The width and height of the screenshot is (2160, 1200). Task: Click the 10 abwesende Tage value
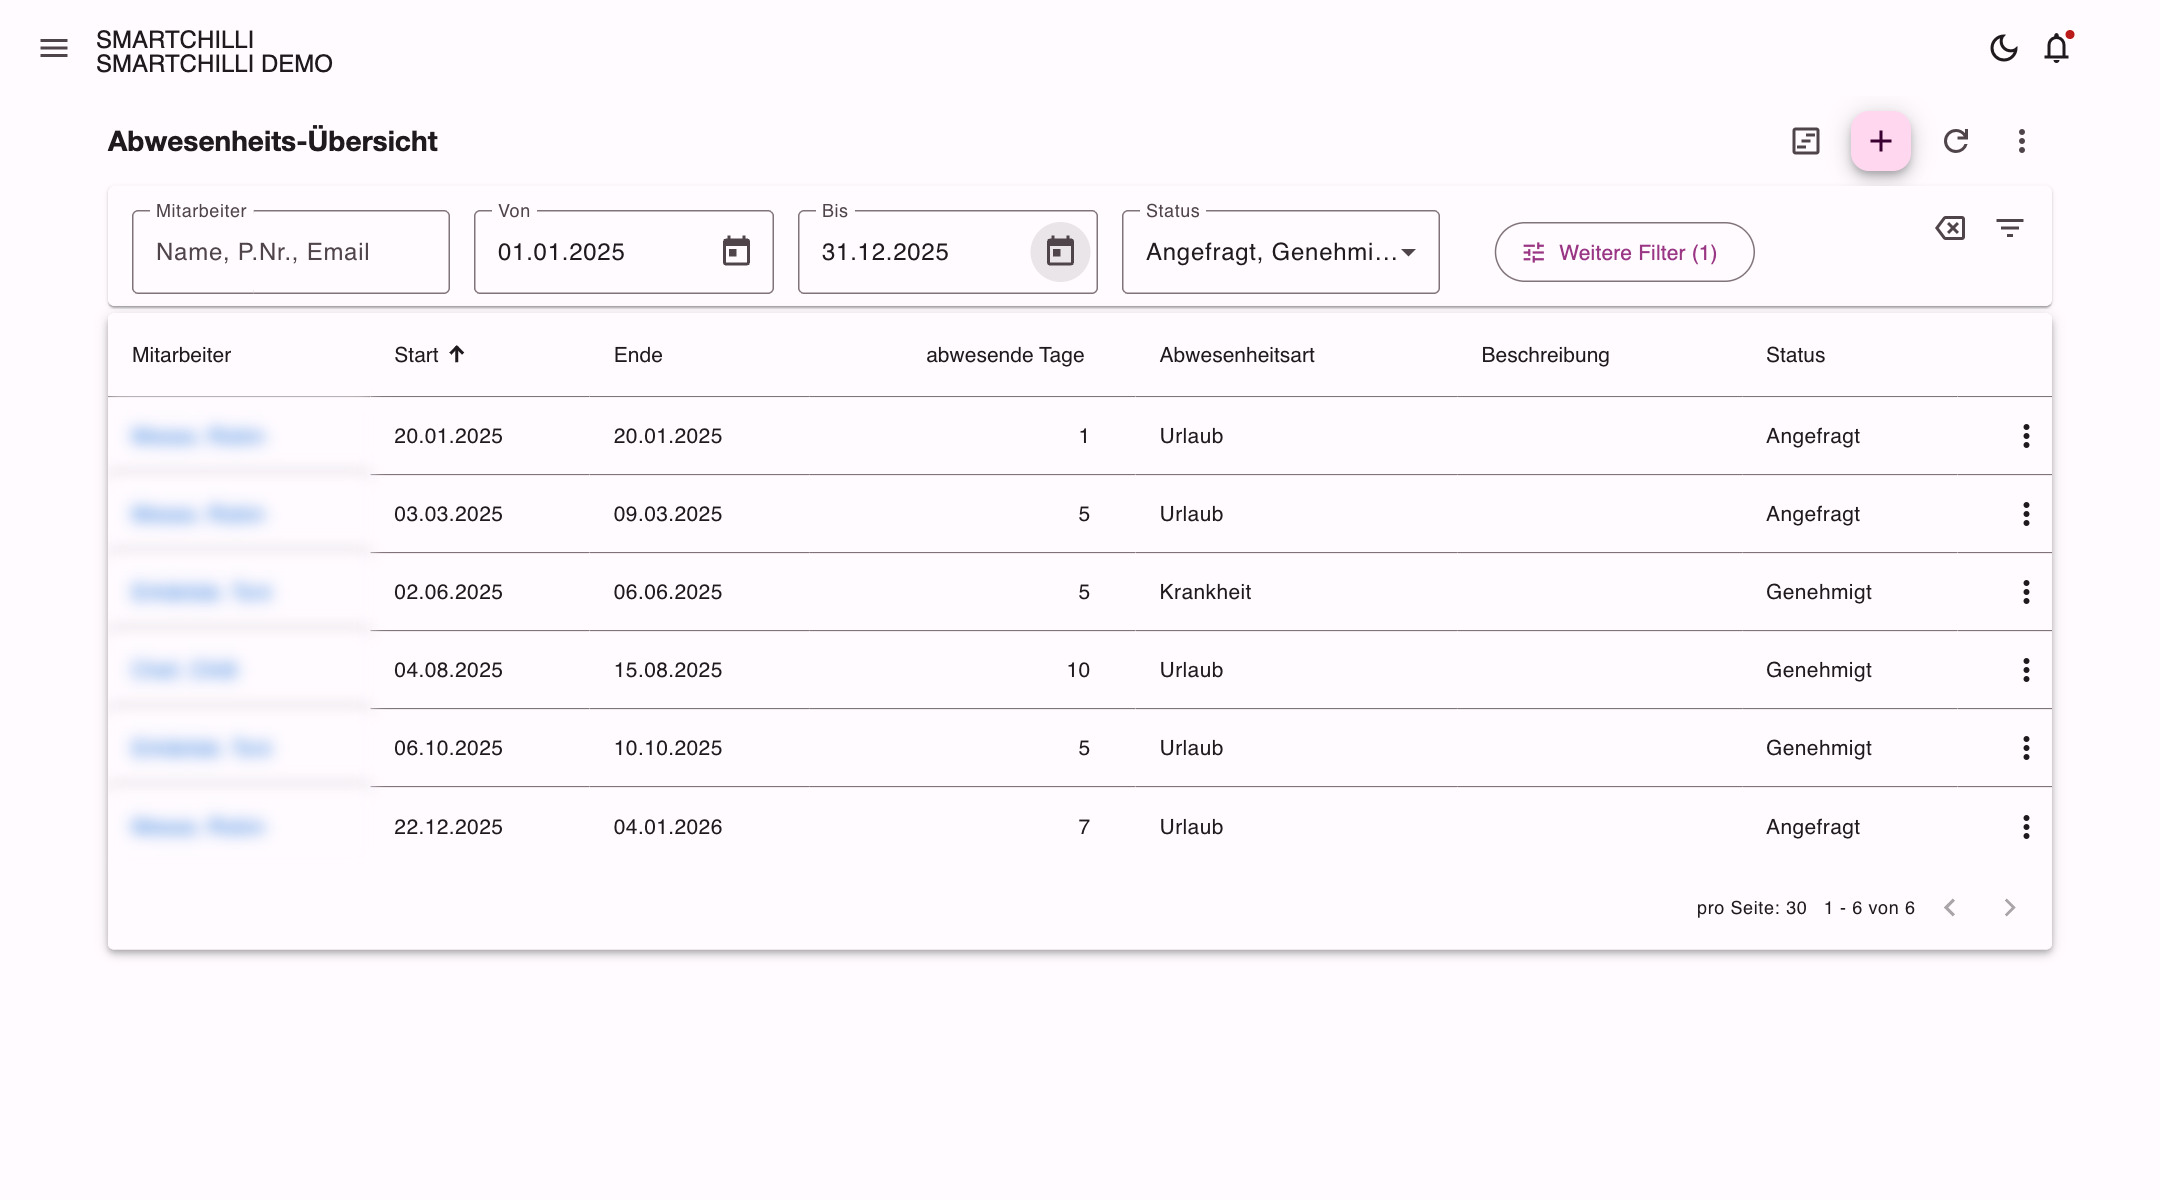point(1078,670)
